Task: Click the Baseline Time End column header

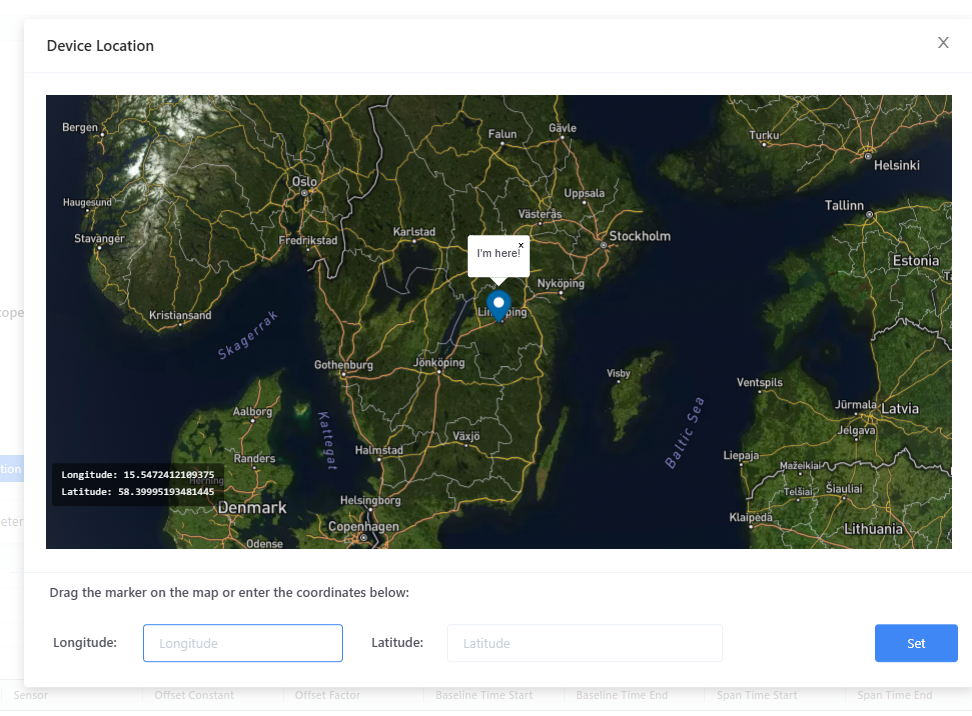Action: (x=622, y=695)
